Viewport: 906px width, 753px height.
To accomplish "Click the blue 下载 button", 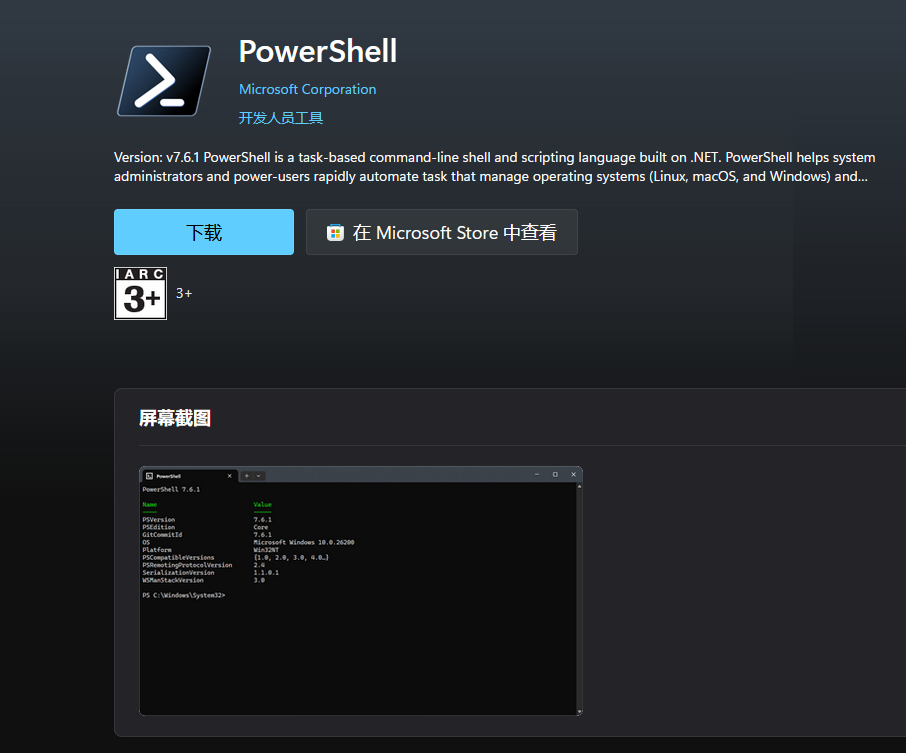I will click(204, 232).
